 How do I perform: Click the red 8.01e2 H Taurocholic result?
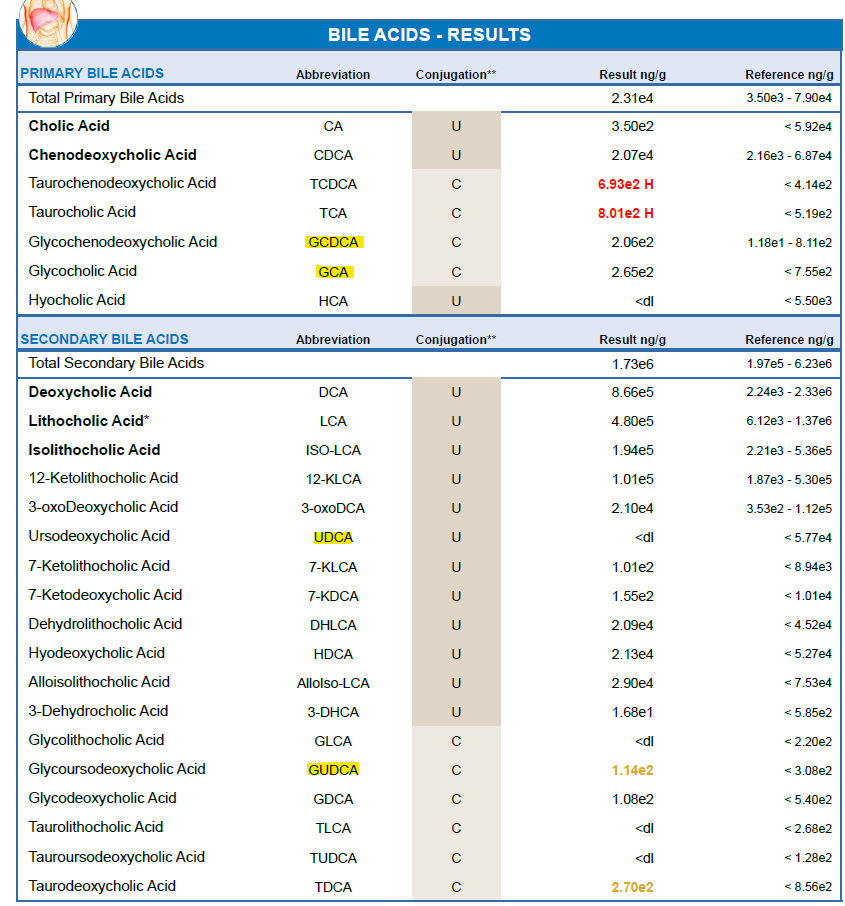pos(625,213)
